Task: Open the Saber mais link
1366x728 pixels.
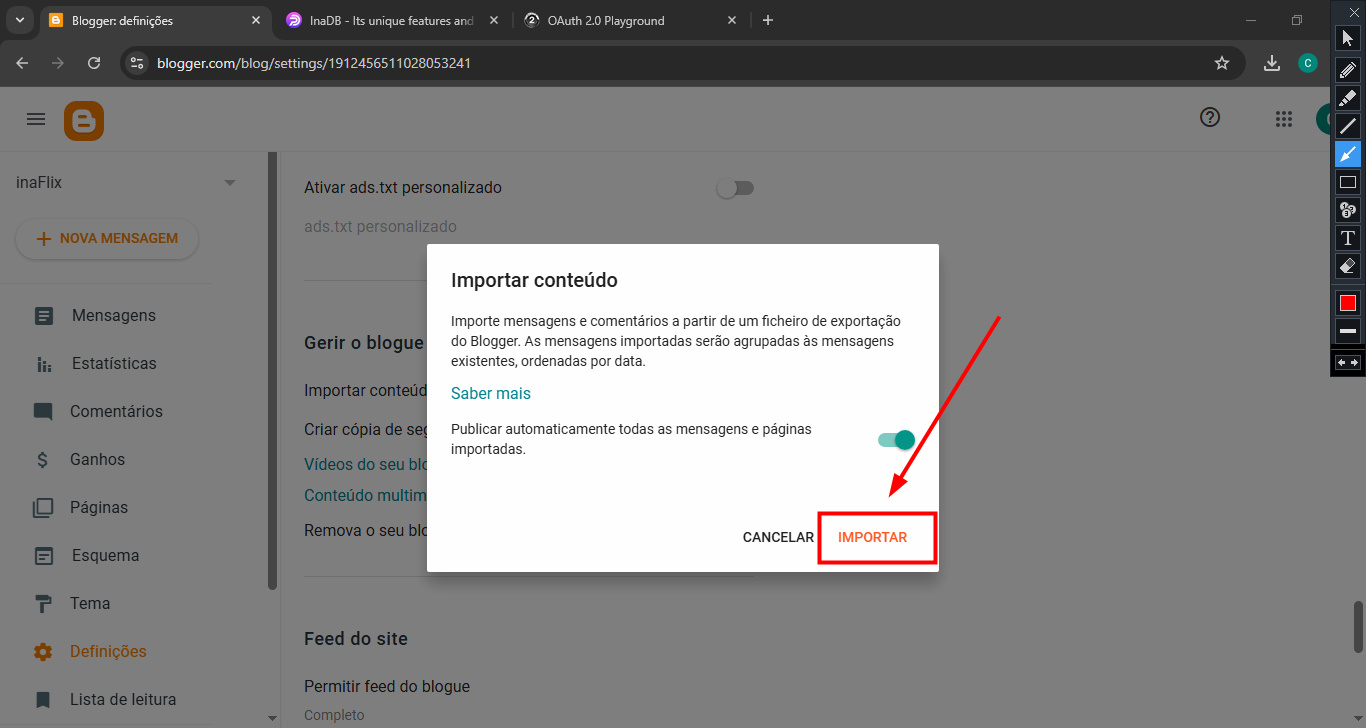Action: pyautogui.click(x=490, y=393)
